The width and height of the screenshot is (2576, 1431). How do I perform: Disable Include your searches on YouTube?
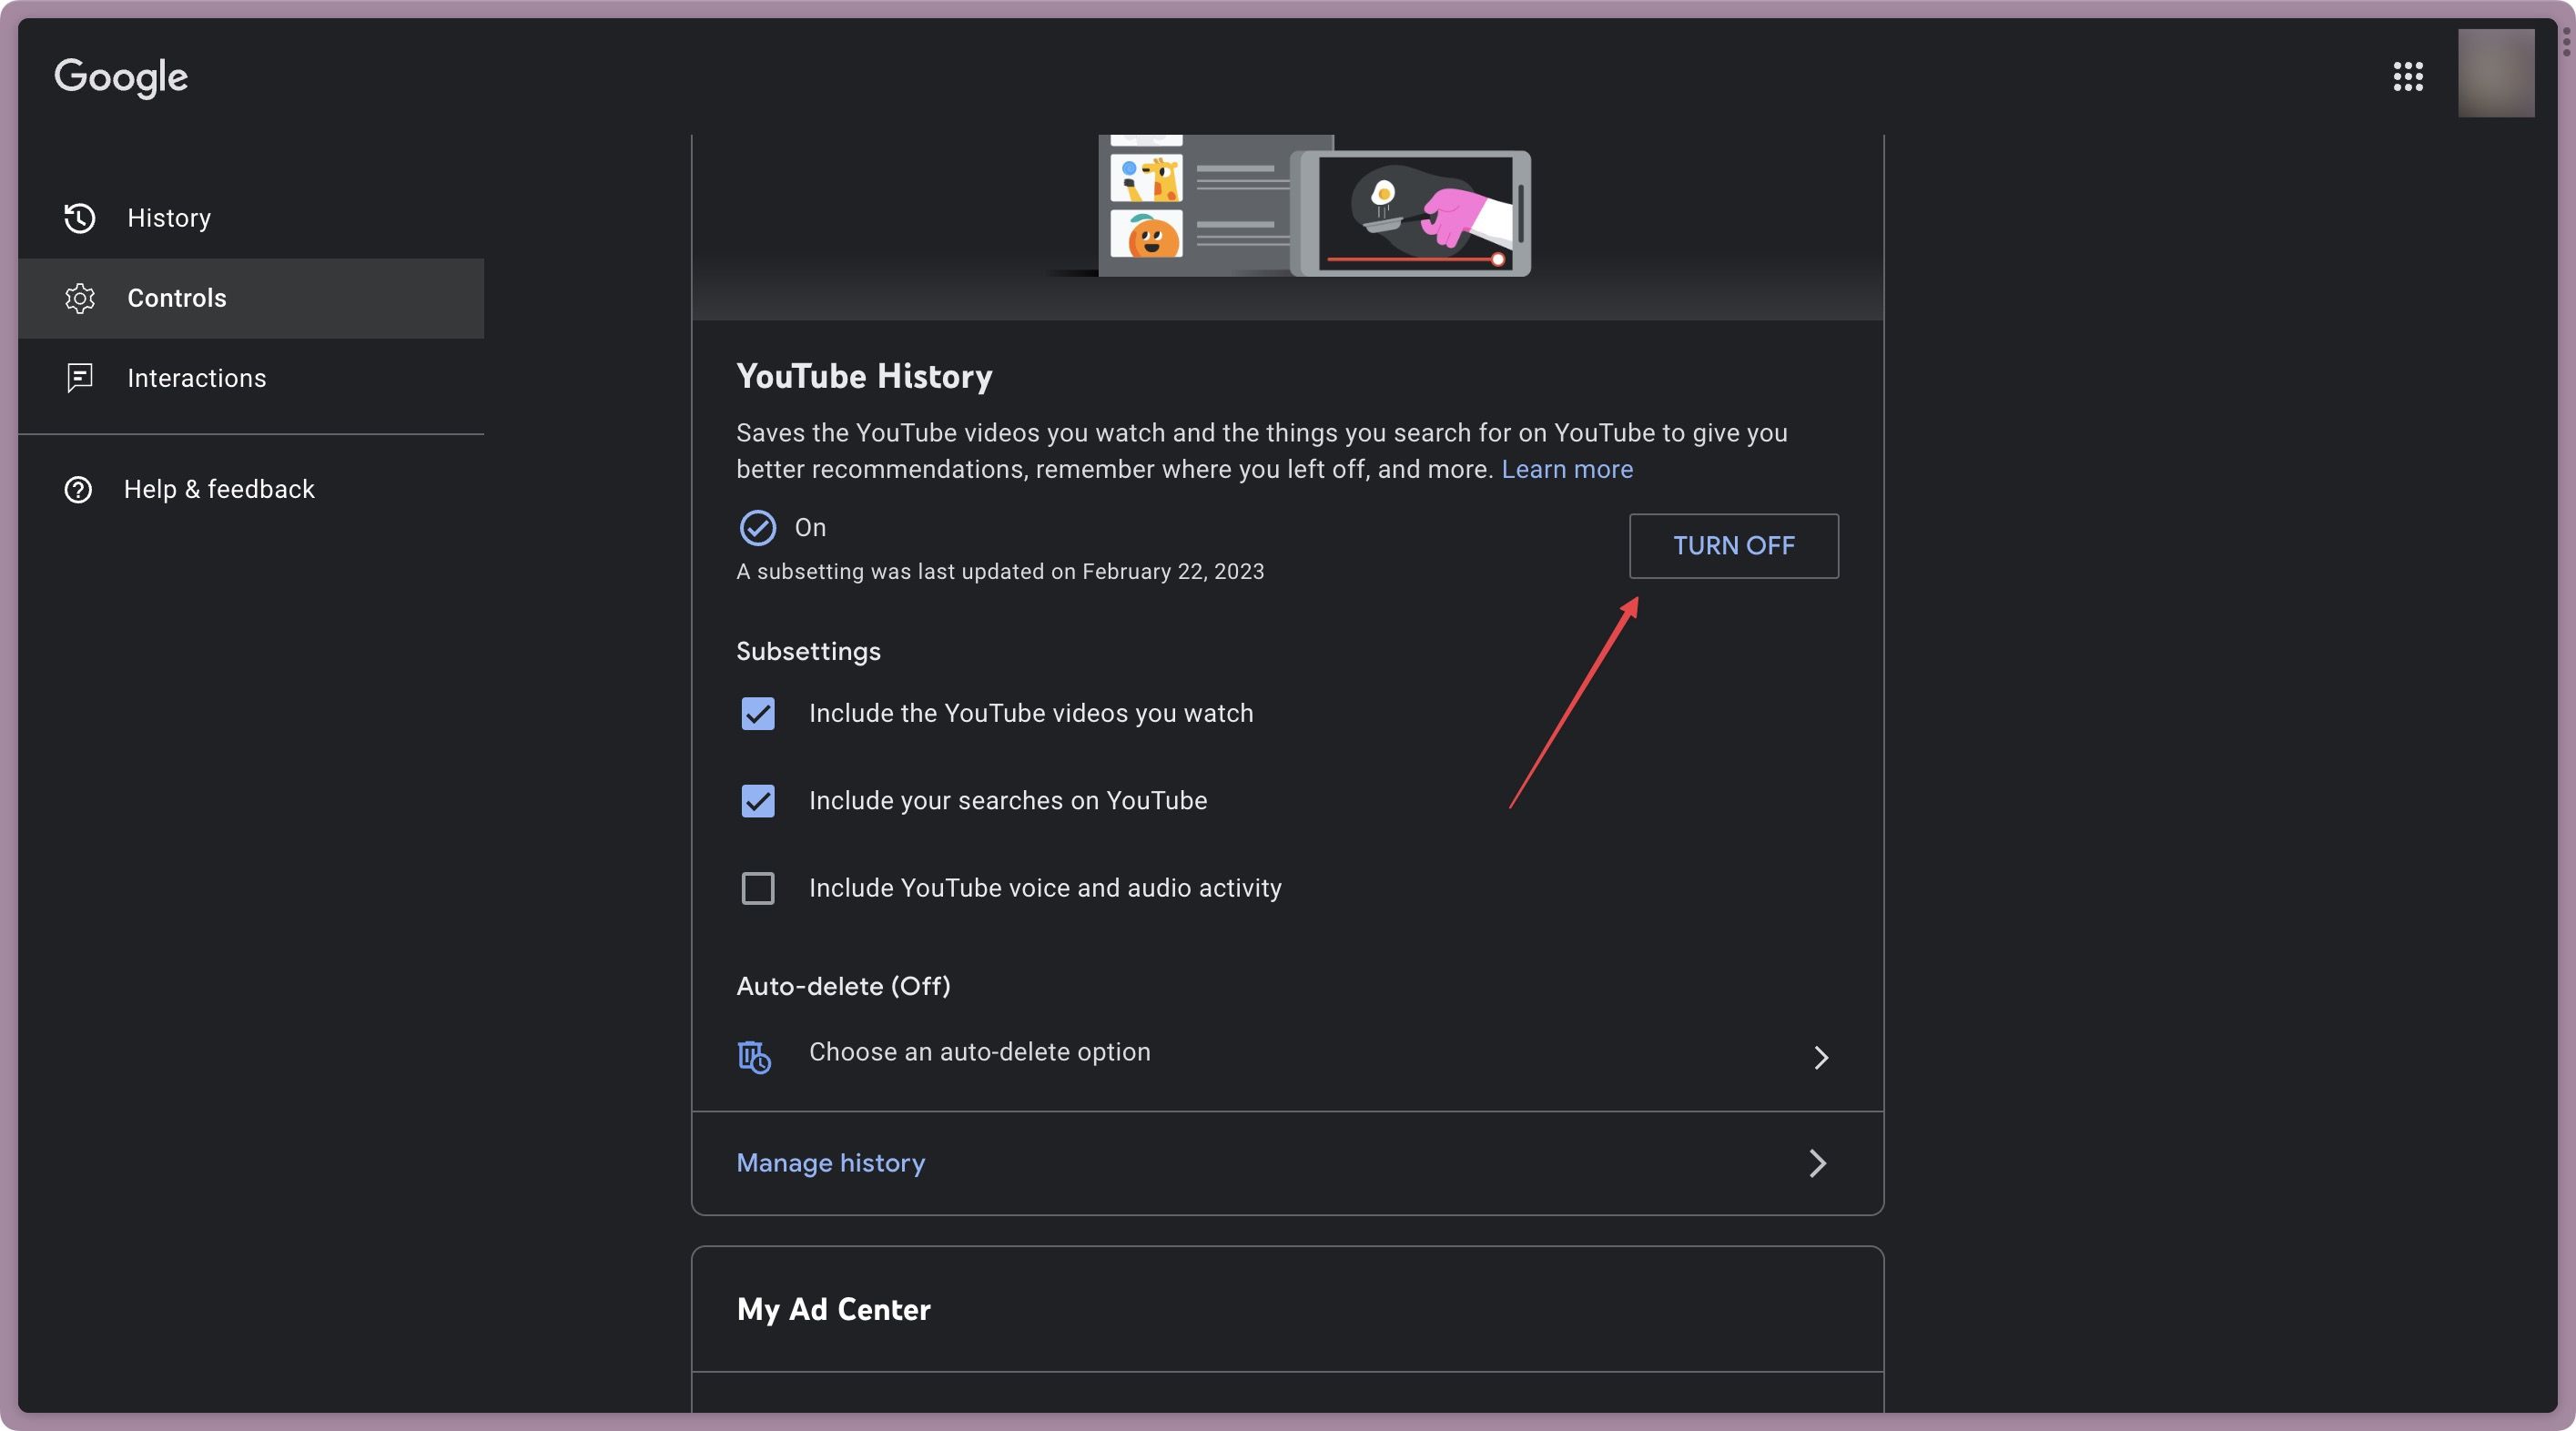point(756,800)
